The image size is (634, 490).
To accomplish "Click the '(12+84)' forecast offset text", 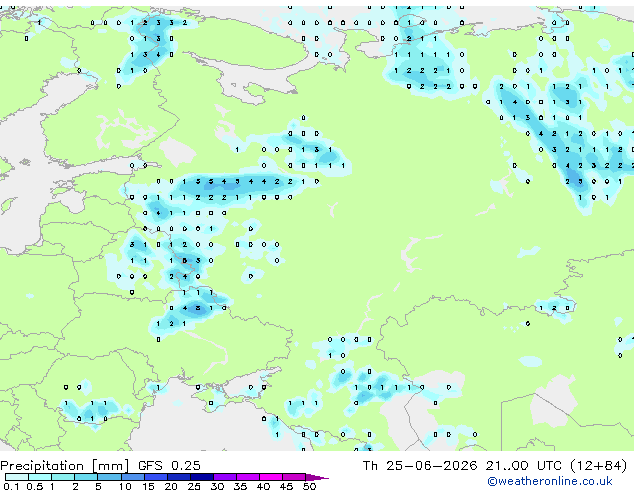I will click(x=599, y=466).
